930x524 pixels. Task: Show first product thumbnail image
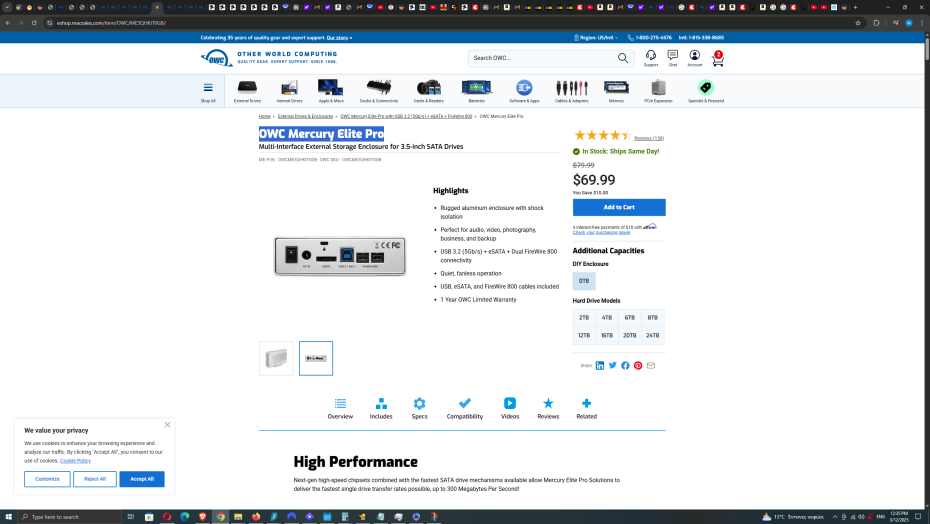click(276, 358)
